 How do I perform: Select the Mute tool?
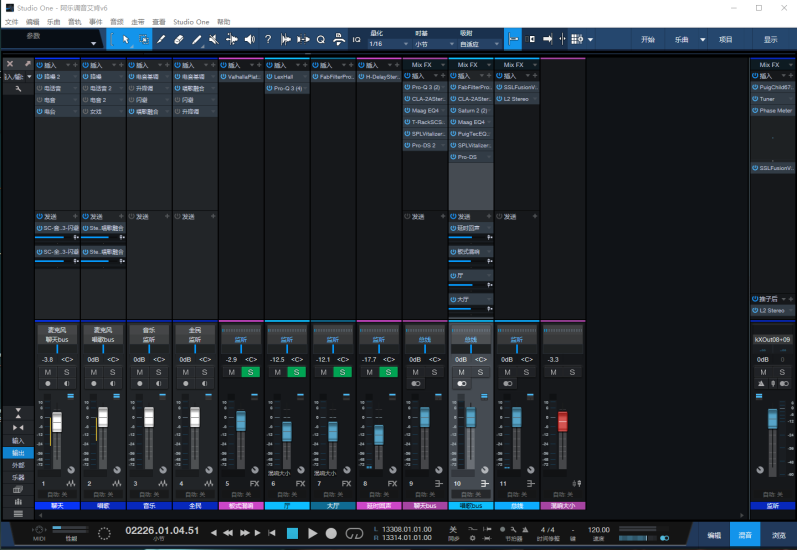[x=214, y=39]
